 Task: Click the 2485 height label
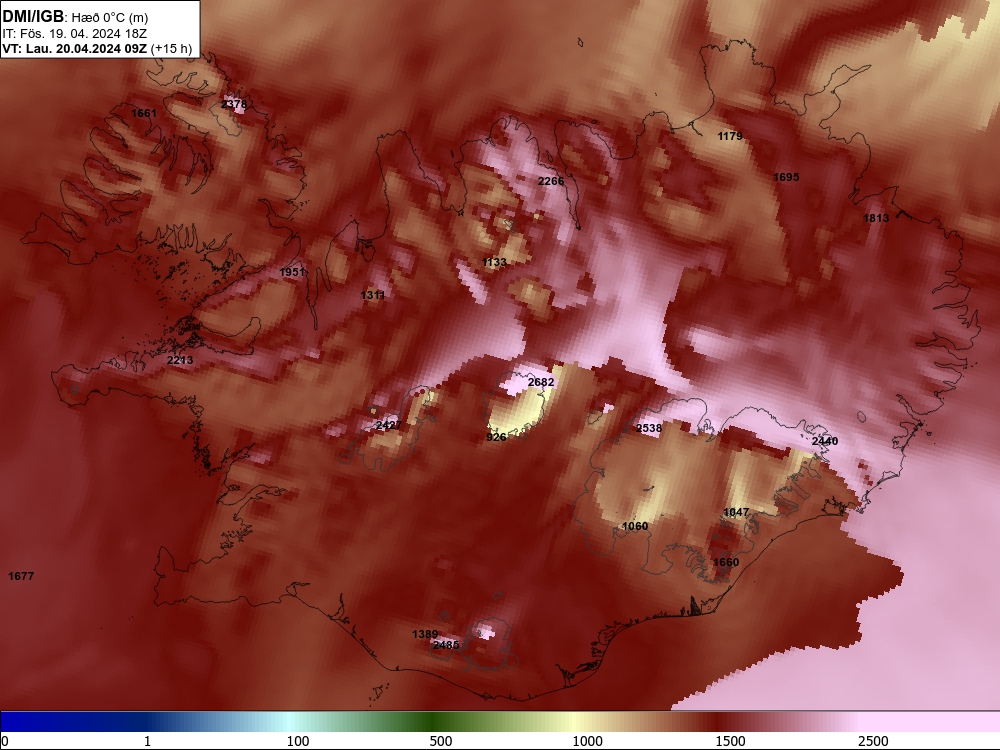pos(446,645)
